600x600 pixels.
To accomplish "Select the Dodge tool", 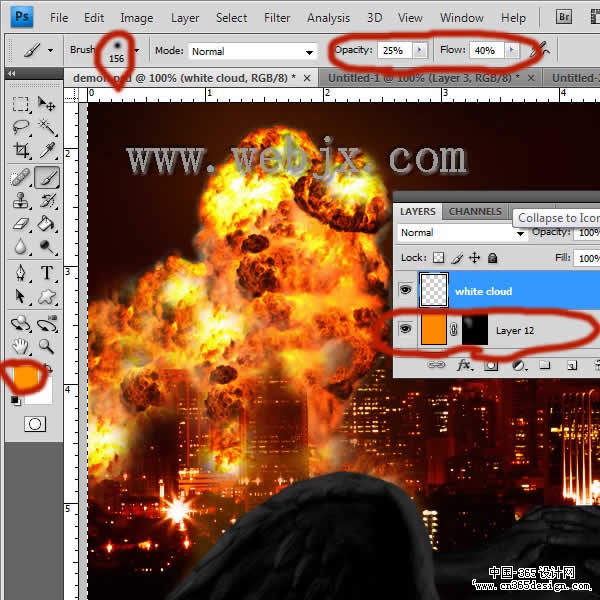I will (47, 246).
